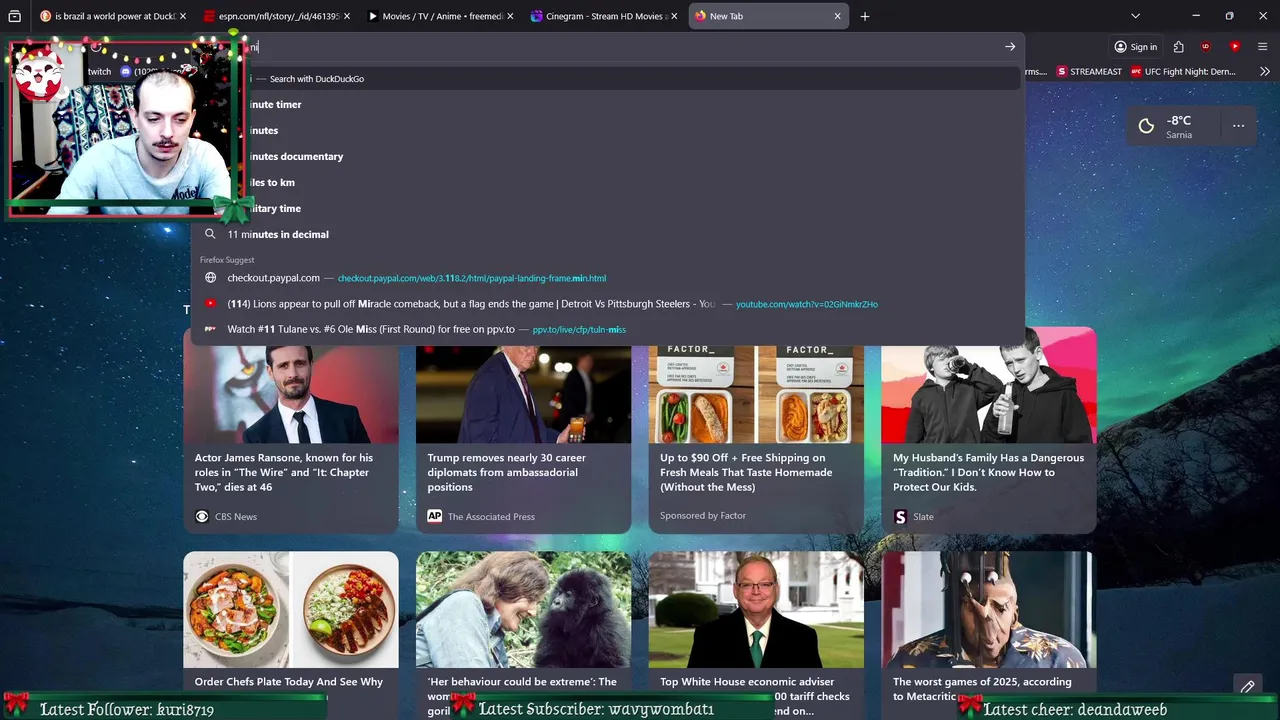The width and height of the screenshot is (1280, 720).
Task: Open a new tab with plus button
Action: 865,16
